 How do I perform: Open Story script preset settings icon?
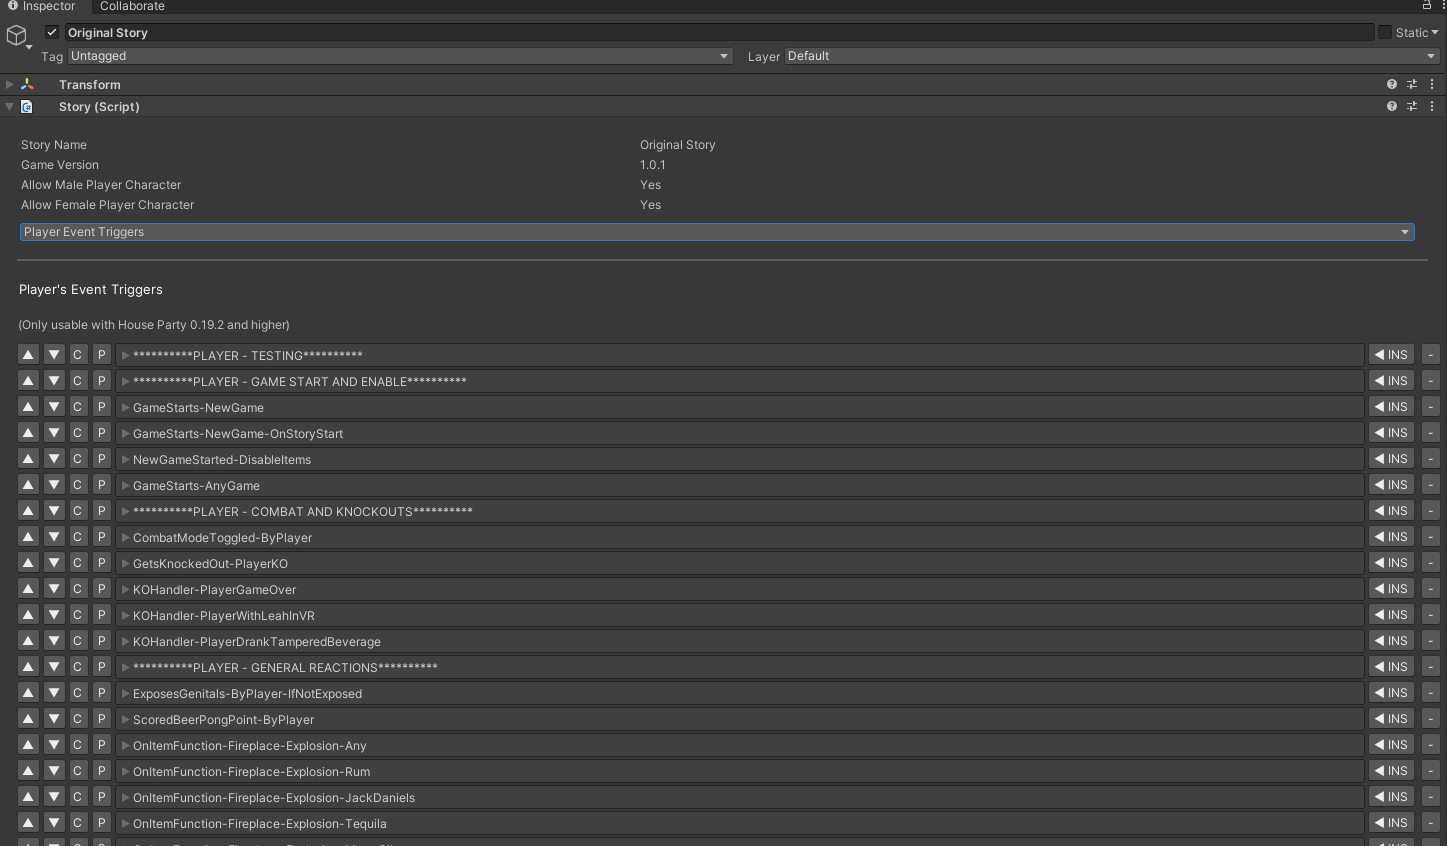[1411, 107]
